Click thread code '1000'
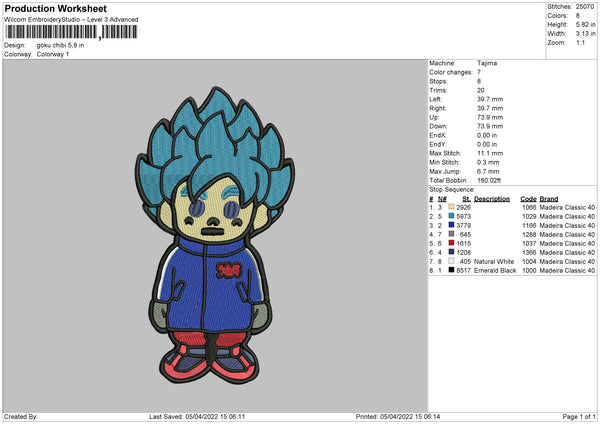The width and height of the screenshot is (600, 424). click(x=529, y=270)
